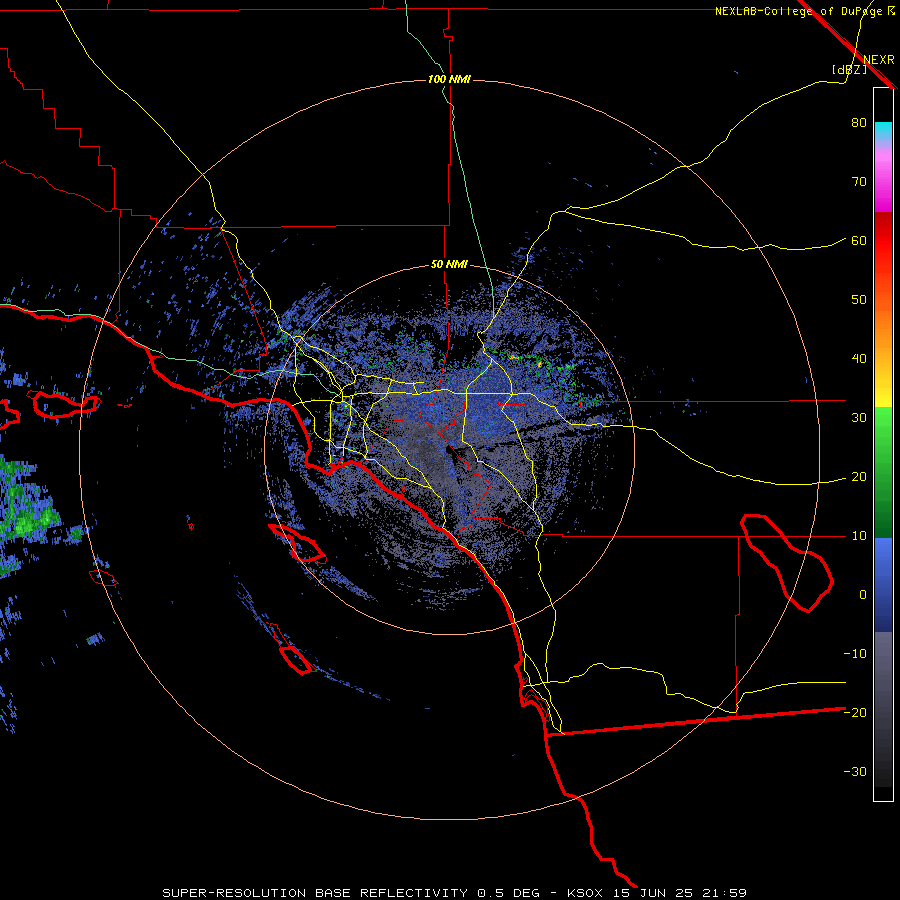This screenshot has width=900, height=900.
Task: Click the 10 value on dBZ scale
Action: point(859,536)
